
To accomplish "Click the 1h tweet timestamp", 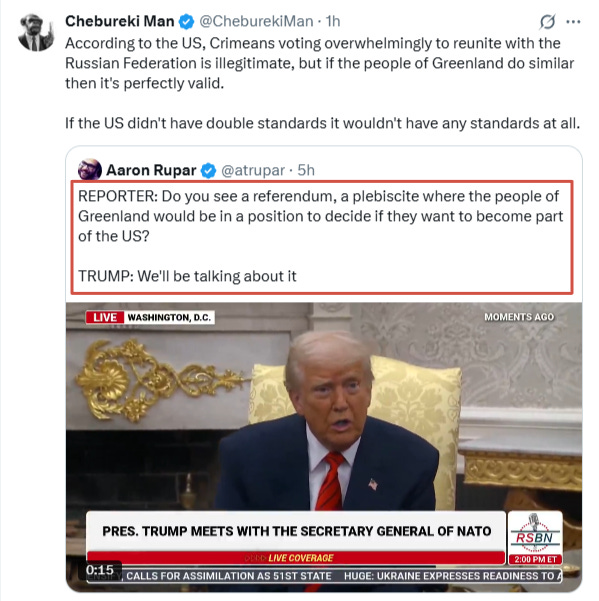I will pyautogui.click(x=333, y=21).
